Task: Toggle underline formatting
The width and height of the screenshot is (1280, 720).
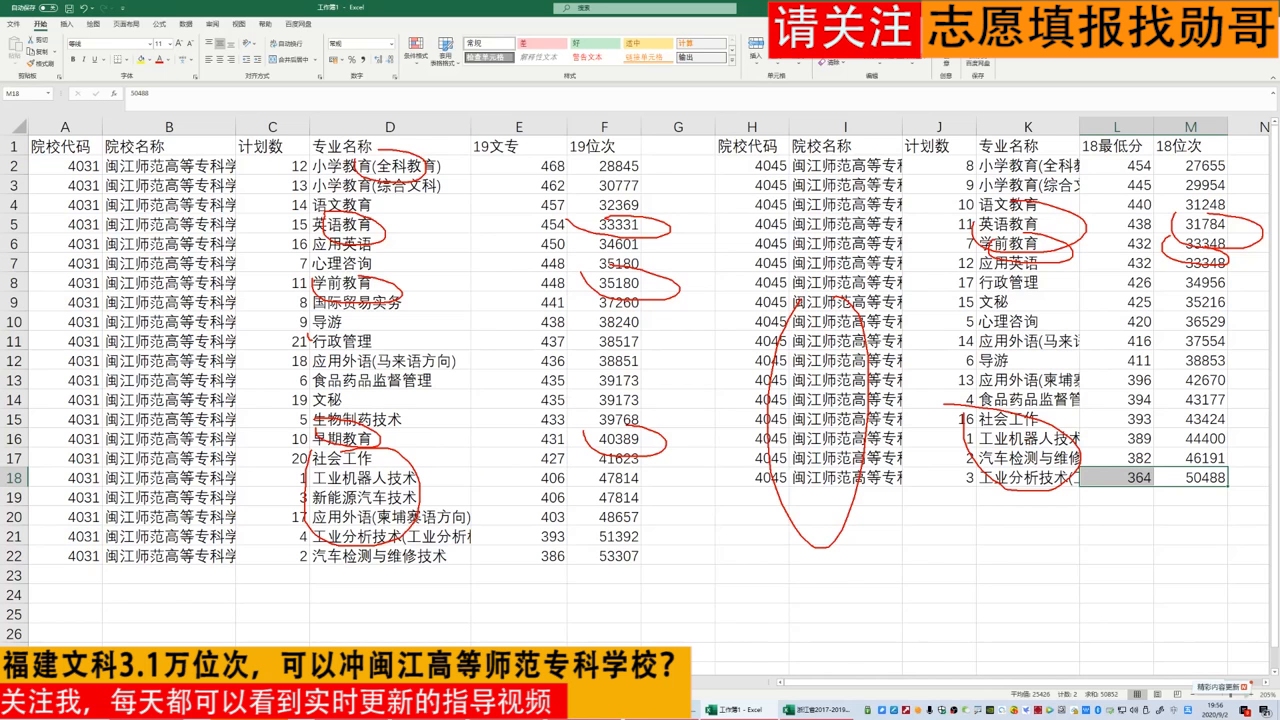Action: coord(94,59)
